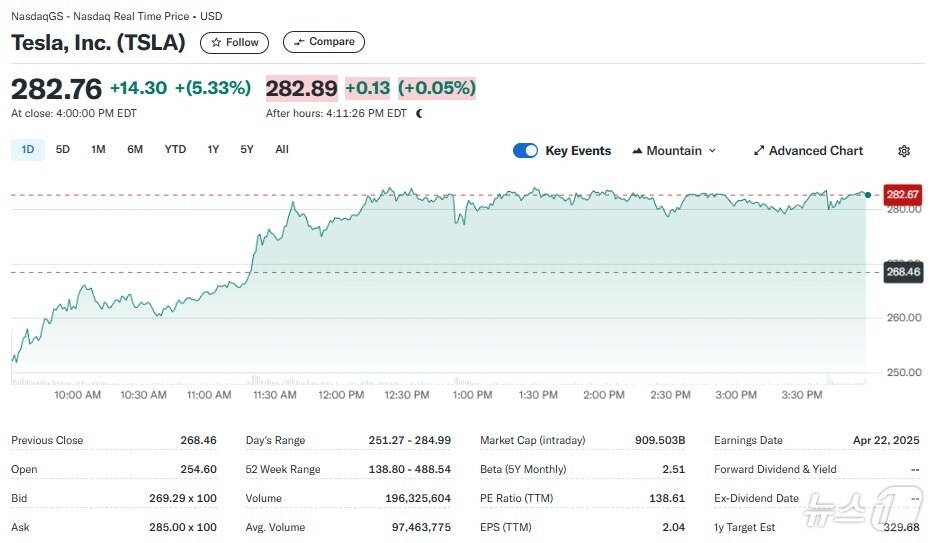Select the 1Y time range
Viewport: 933px width, 543px height.
tap(213, 150)
